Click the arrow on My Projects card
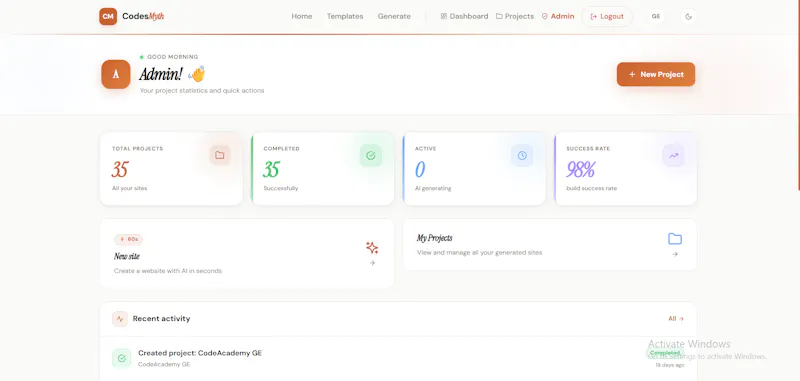The height and width of the screenshot is (381, 800). click(675, 254)
